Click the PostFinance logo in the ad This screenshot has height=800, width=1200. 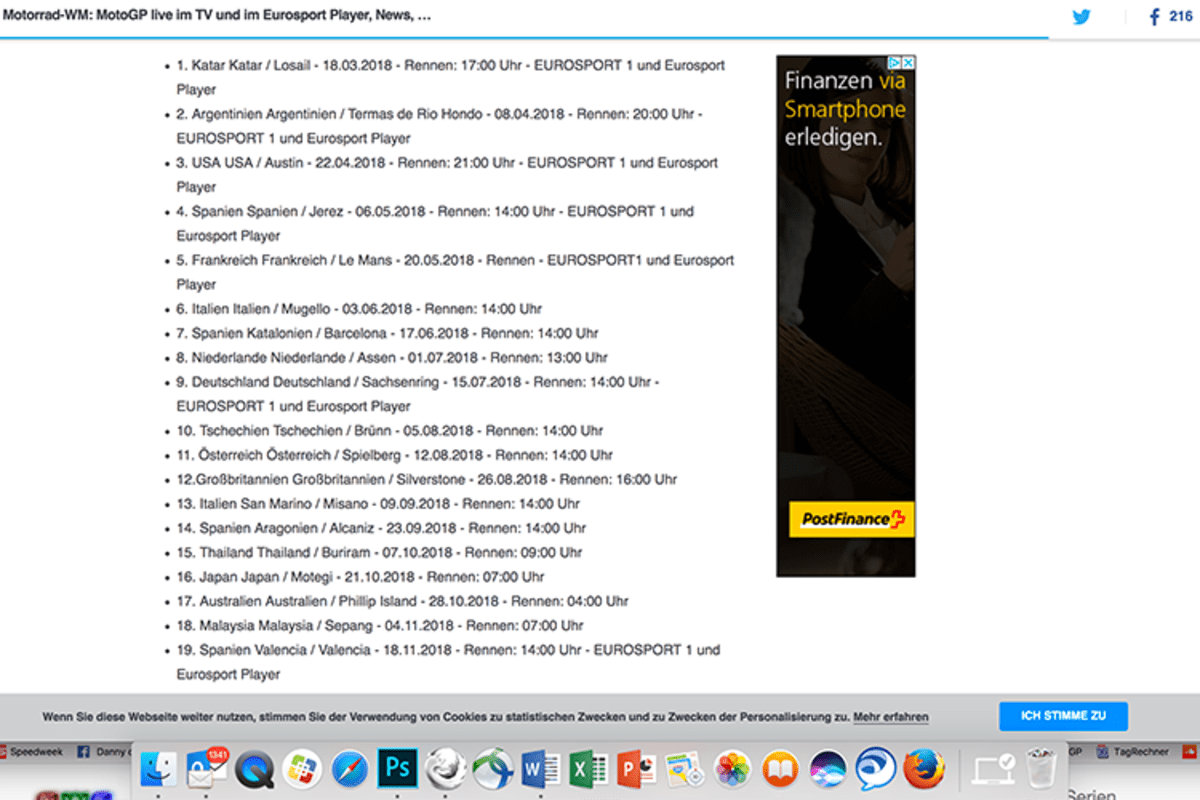tap(850, 519)
